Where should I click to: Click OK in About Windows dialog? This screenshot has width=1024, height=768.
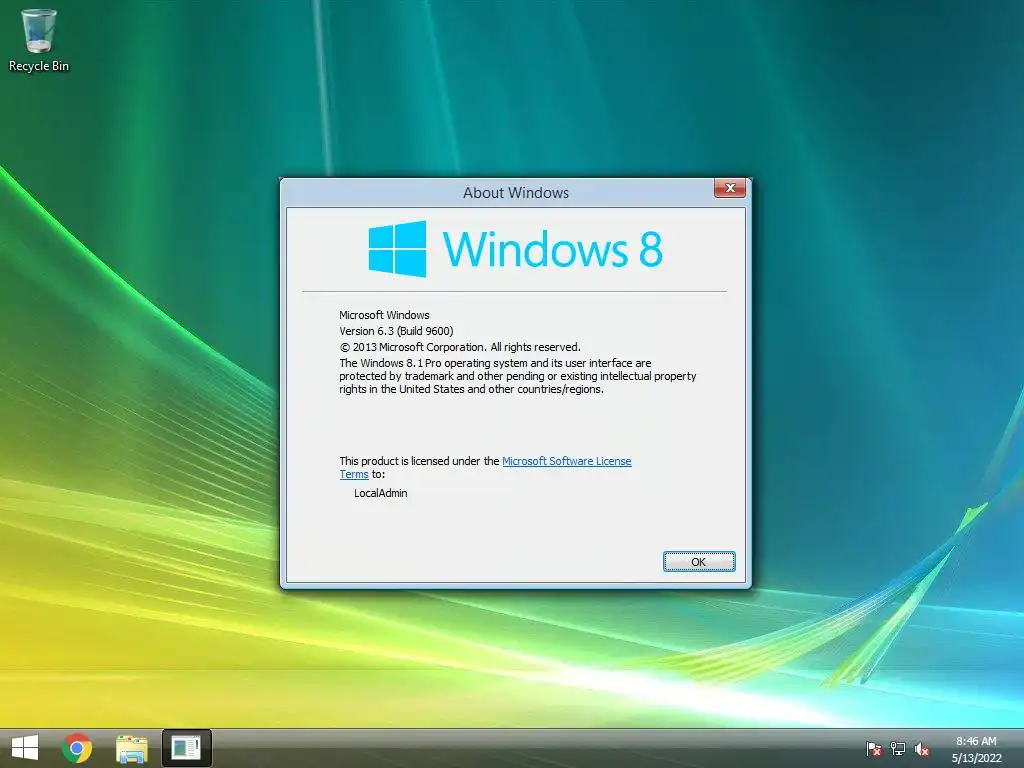click(699, 562)
